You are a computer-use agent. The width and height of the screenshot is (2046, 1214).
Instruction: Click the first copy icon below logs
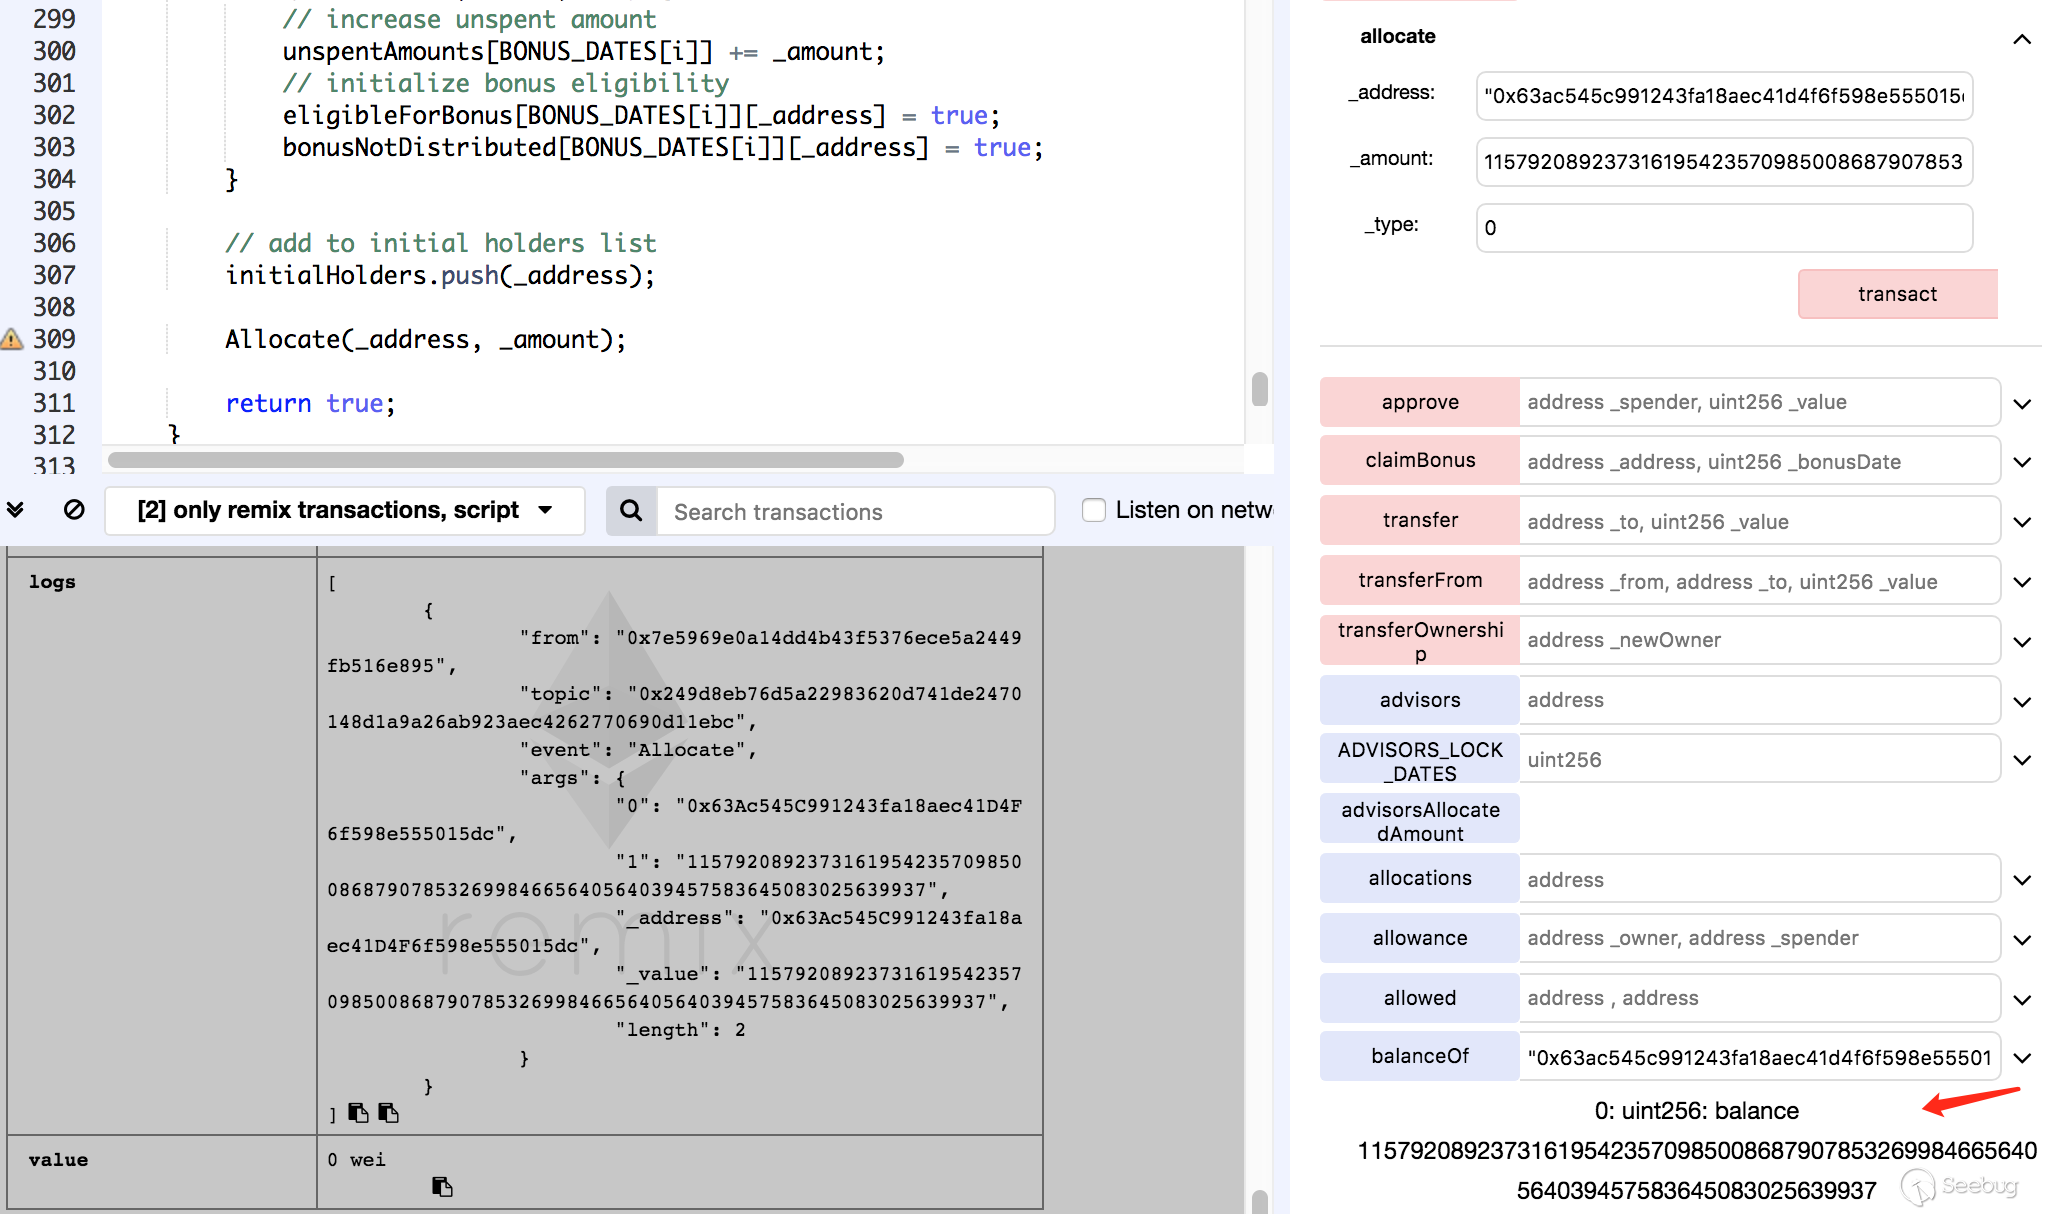pos(358,1113)
